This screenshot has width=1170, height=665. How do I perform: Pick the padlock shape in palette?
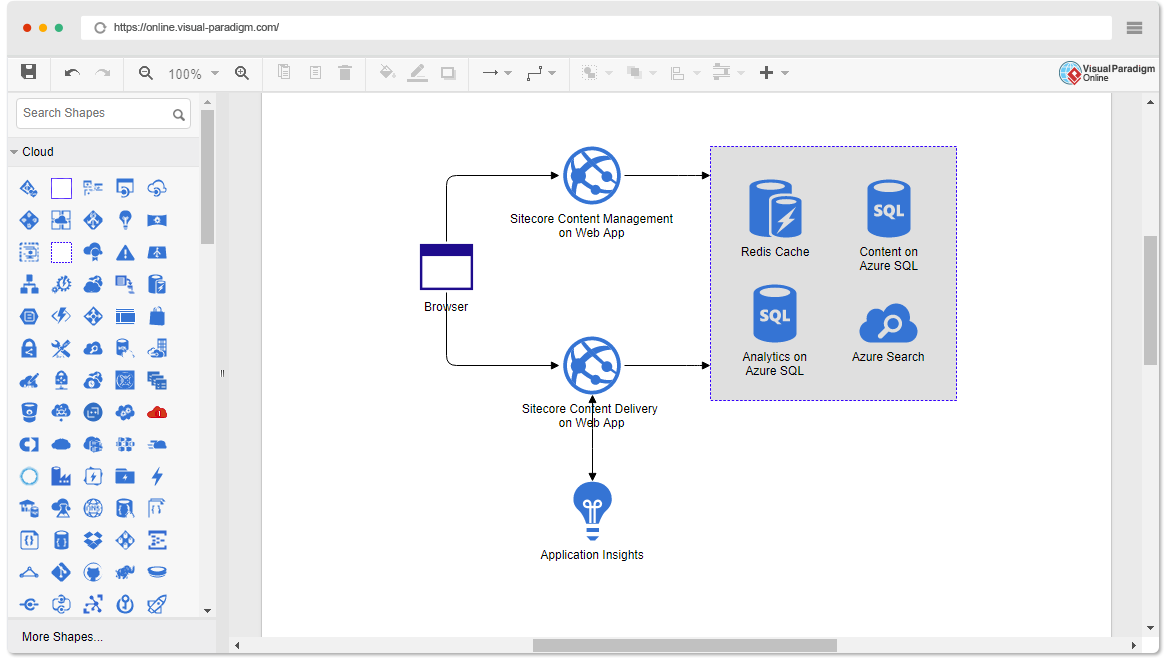coord(29,349)
